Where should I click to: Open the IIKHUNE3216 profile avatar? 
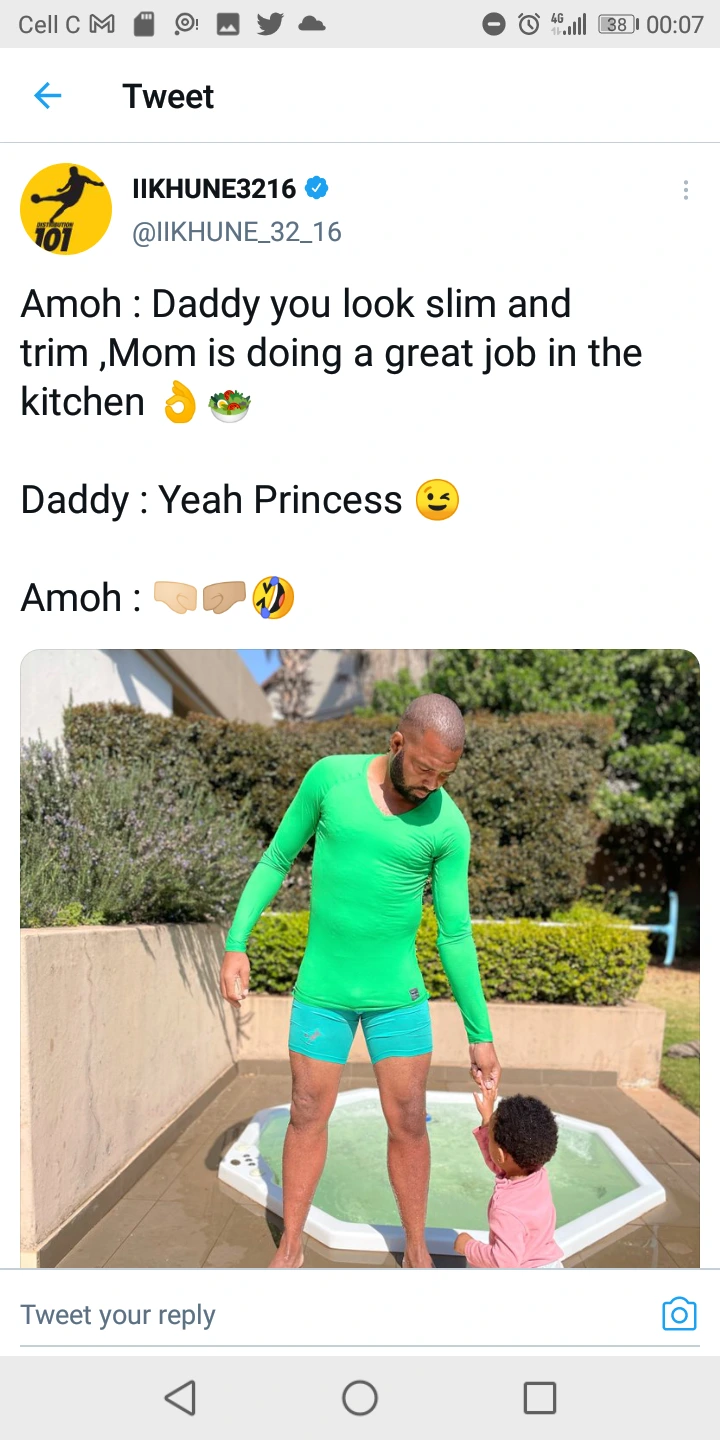pyautogui.click(x=66, y=209)
